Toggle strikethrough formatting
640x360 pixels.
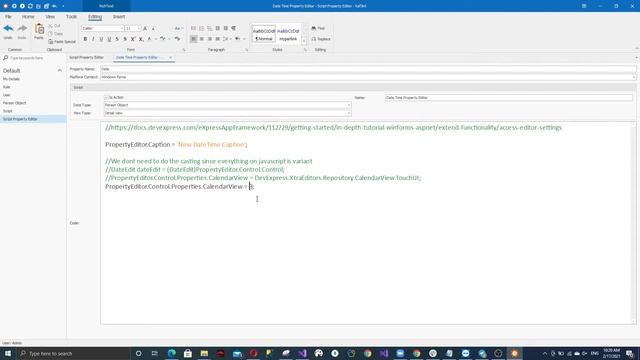click(117, 39)
